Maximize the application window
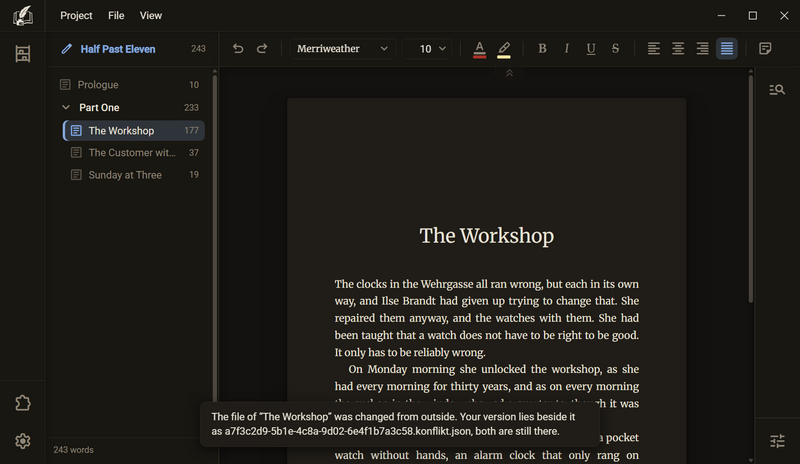This screenshot has width=800, height=464. 753,16
